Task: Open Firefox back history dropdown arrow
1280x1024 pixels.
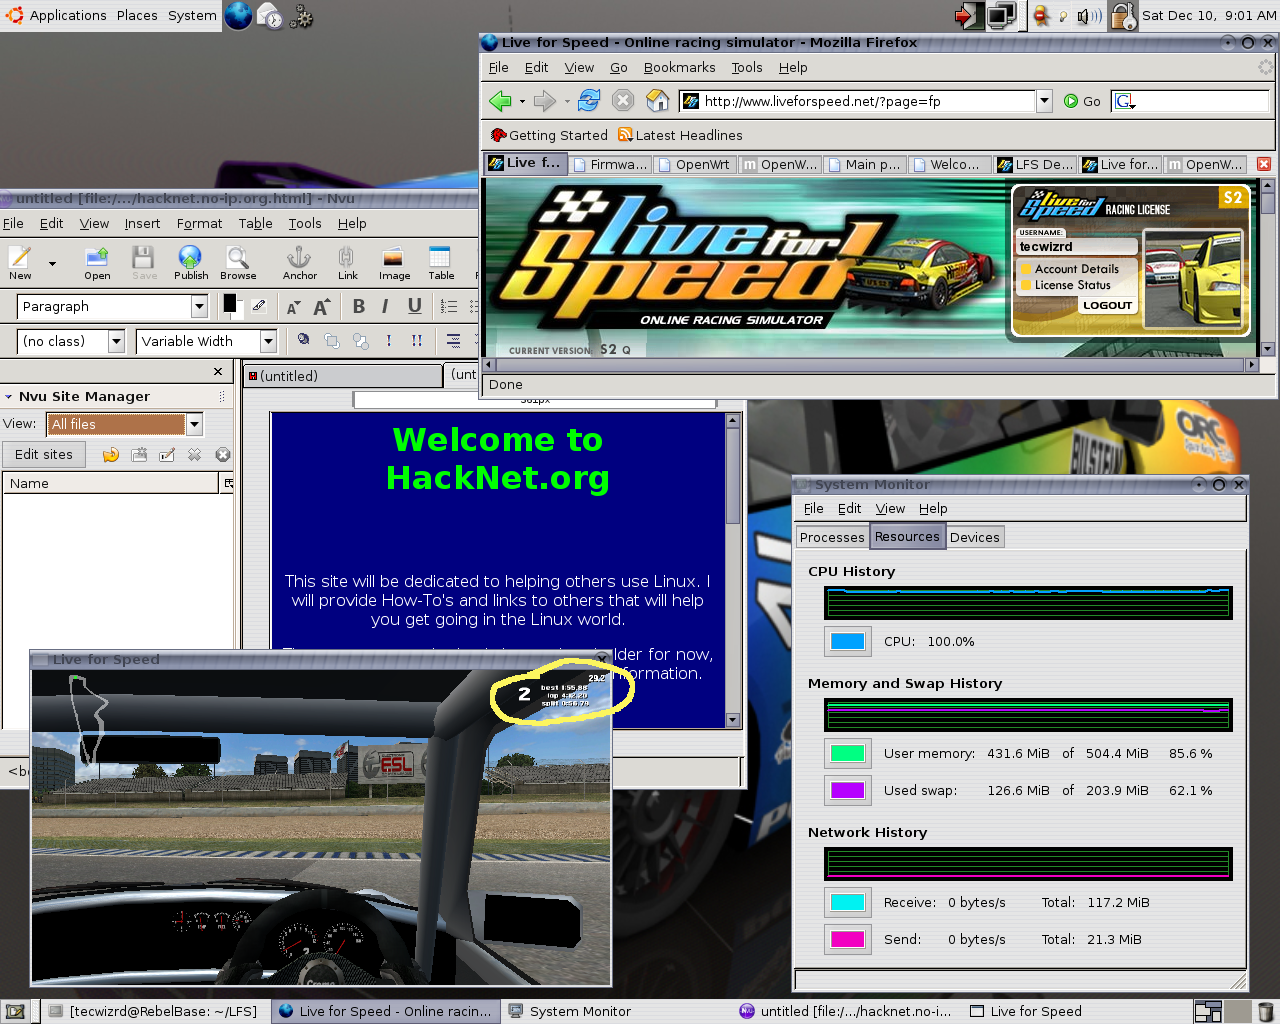Action: [522, 101]
